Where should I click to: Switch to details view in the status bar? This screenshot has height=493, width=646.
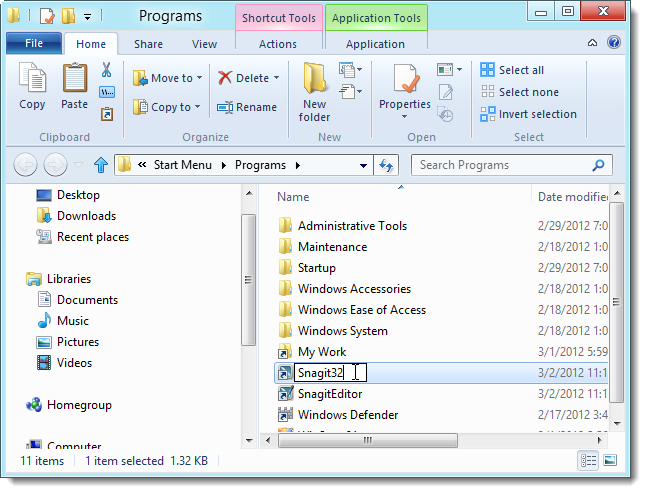point(588,460)
